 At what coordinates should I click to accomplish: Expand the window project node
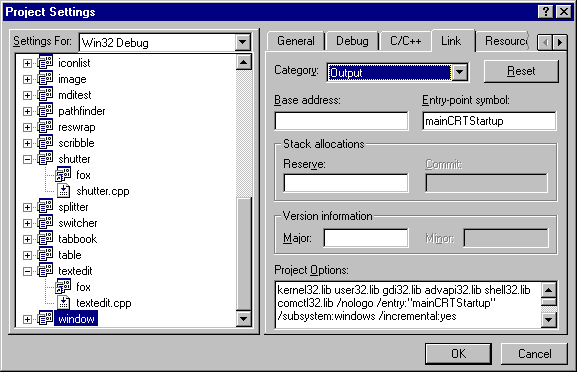[x=27, y=319]
